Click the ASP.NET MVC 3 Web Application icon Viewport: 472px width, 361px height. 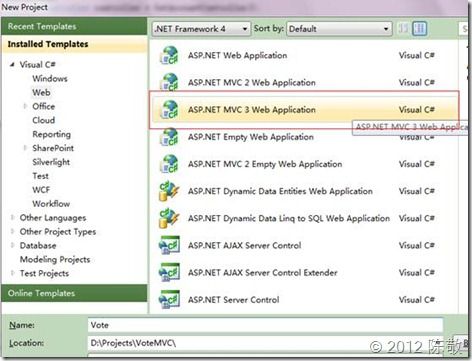tap(169, 110)
